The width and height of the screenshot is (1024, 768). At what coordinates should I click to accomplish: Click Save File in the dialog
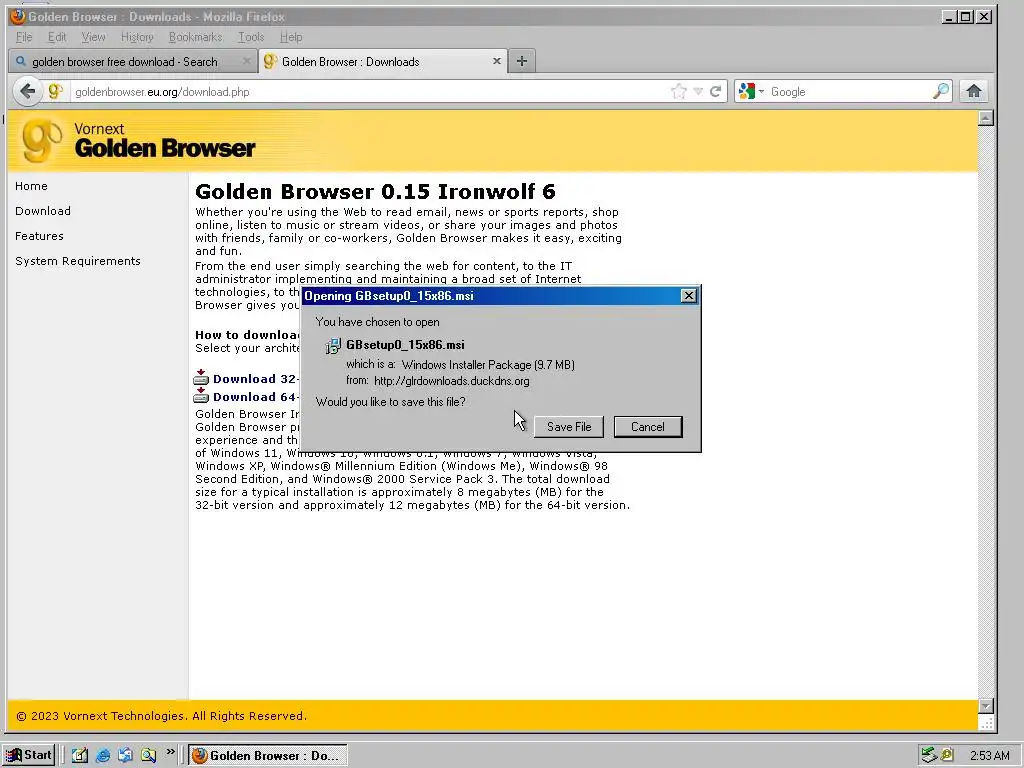point(569,426)
